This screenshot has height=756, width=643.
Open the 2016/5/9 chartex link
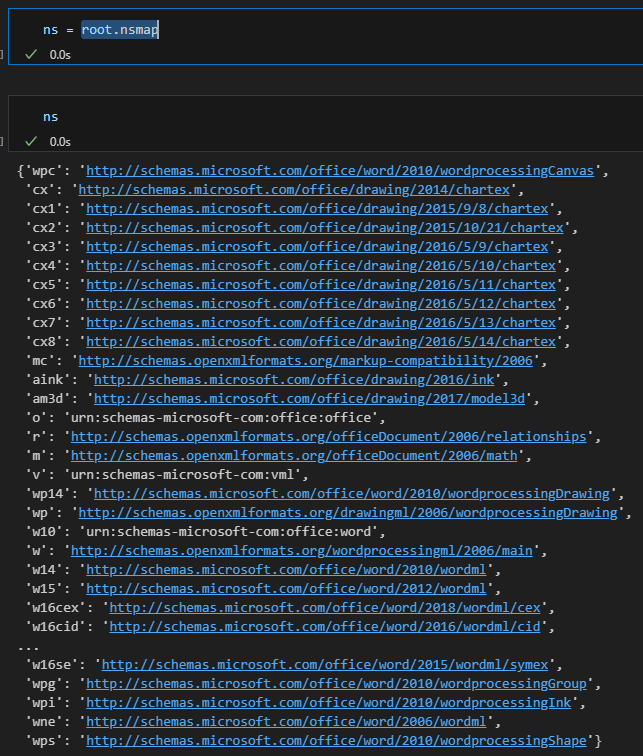[x=317, y=246]
